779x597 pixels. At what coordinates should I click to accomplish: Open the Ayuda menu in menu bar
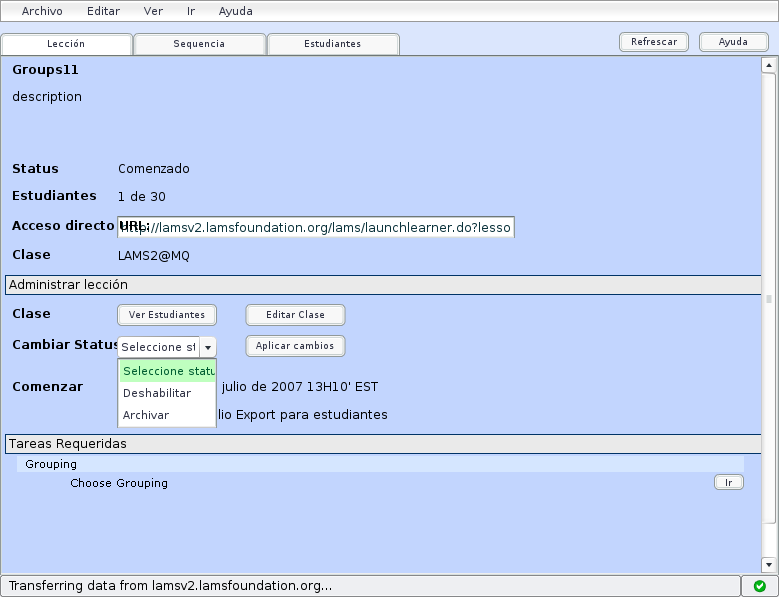(x=235, y=12)
